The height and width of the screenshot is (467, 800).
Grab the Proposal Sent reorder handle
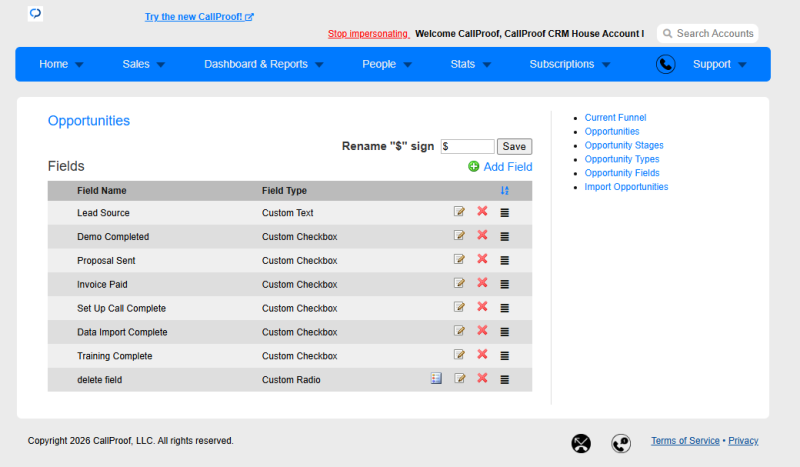tap(505, 260)
